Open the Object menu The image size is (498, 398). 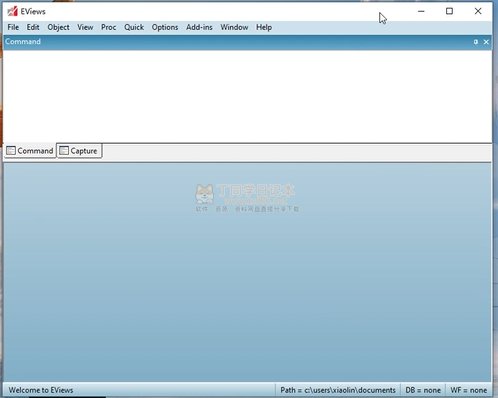(58, 27)
